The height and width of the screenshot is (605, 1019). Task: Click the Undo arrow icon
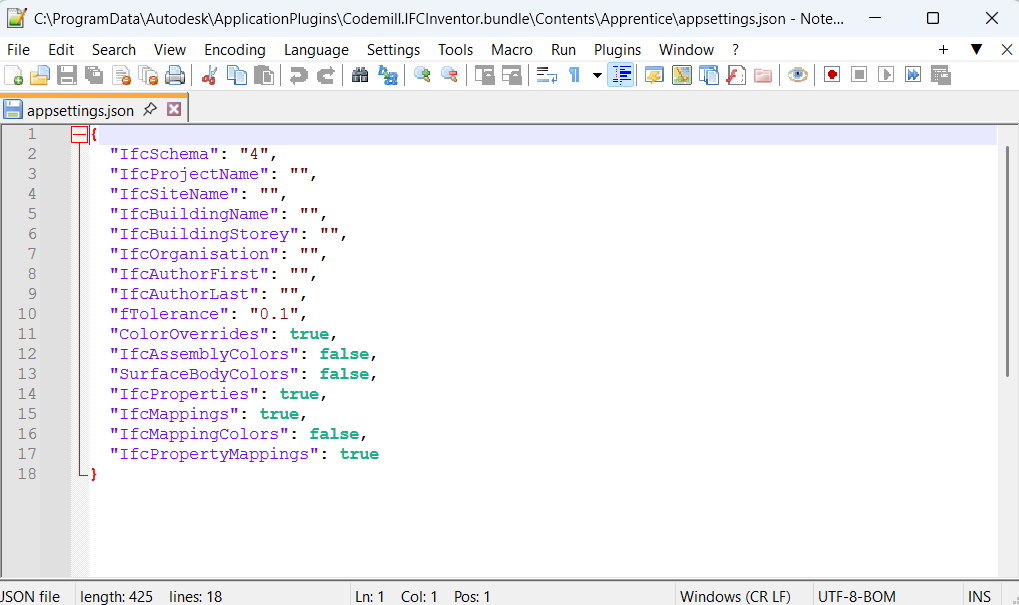(x=297, y=75)
